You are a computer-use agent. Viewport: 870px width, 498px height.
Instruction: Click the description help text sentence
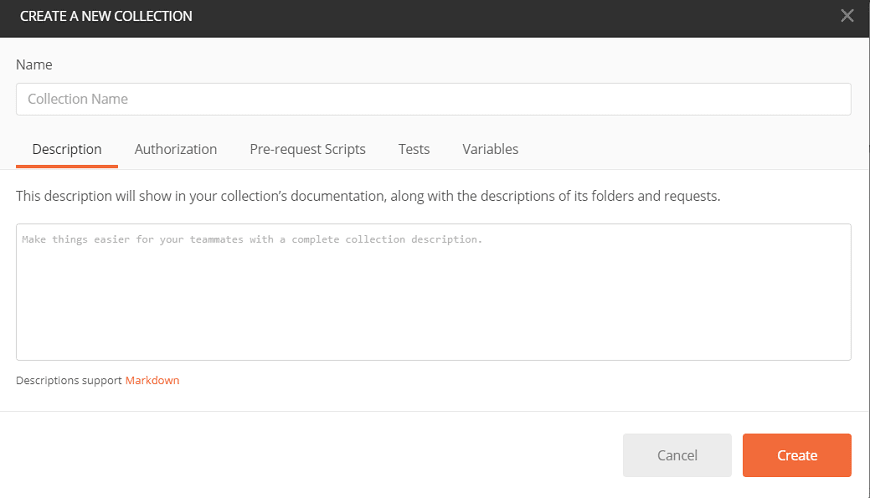pyautogui.click(x=368, y=196)
